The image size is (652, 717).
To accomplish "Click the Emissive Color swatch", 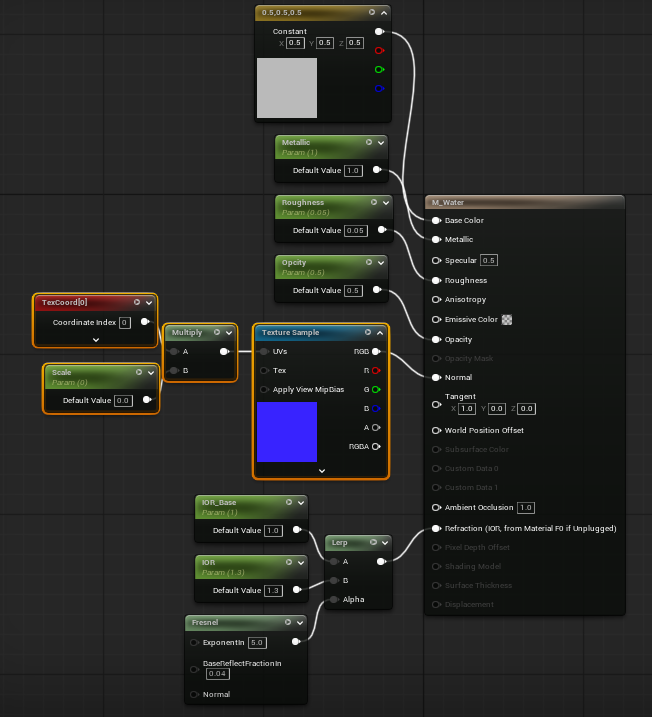I will point(507,320).
